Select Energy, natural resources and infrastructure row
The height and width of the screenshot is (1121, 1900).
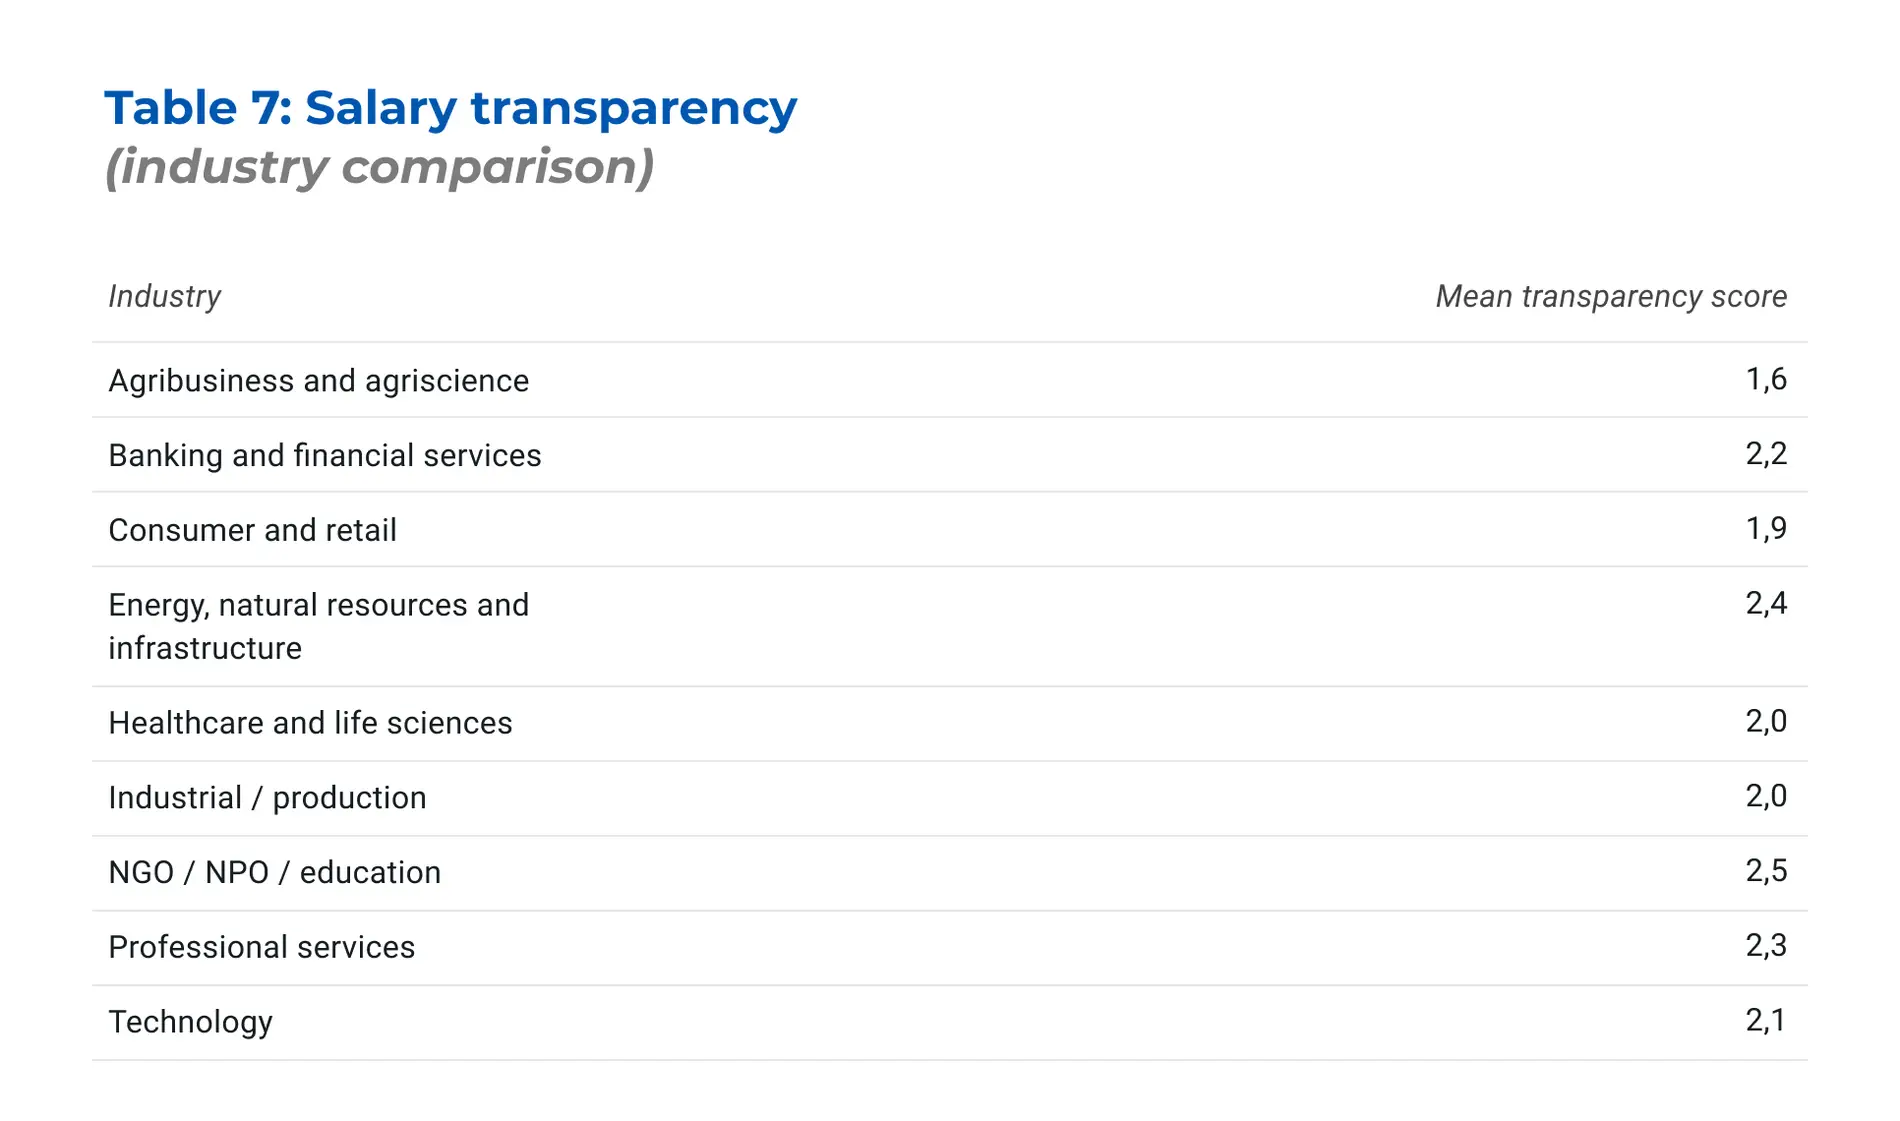(950, 627)
